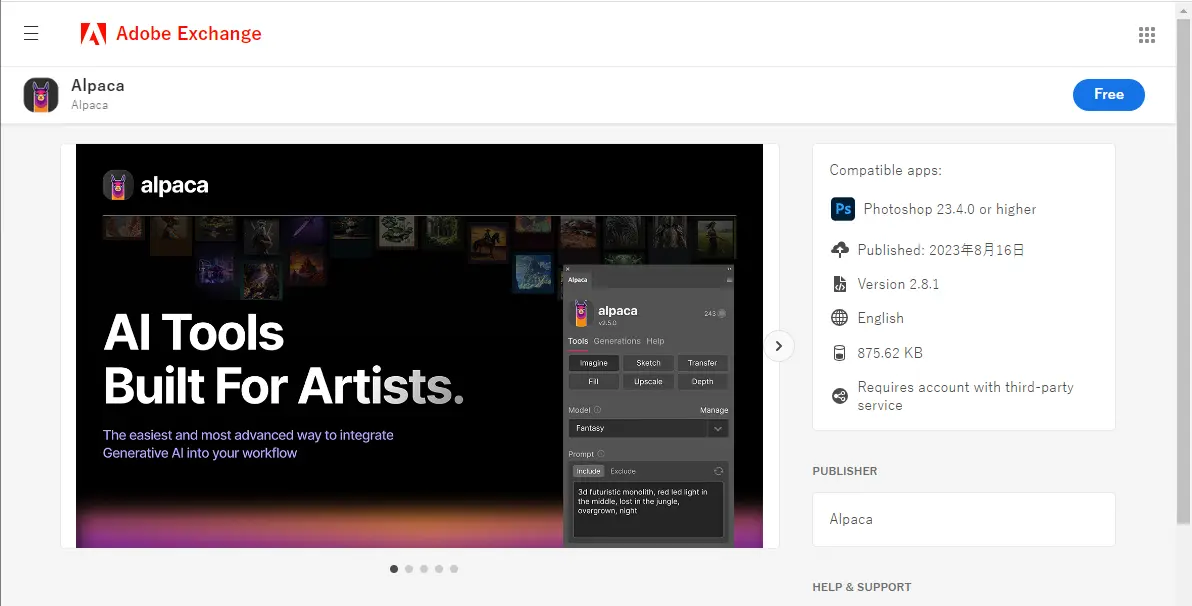Click the Alpaca subtitle under the title
This screenshot has height=606, width=1192.
(90, 105)
